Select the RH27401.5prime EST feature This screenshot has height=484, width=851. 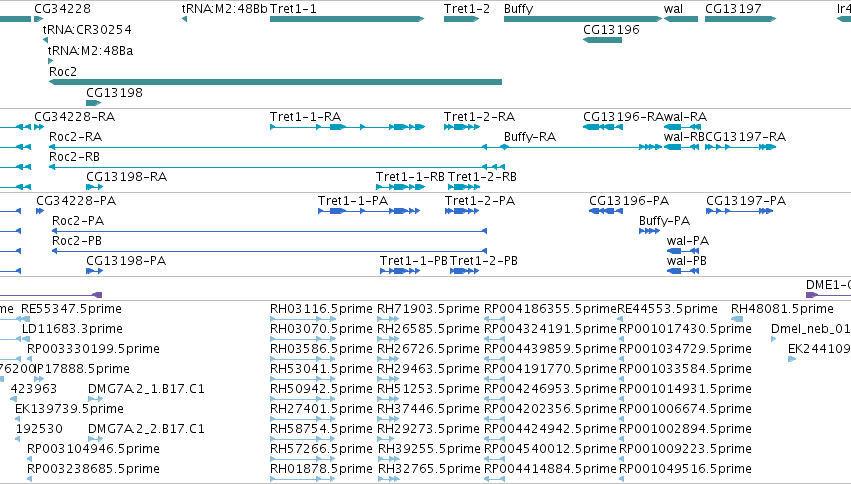click(302, 419)
